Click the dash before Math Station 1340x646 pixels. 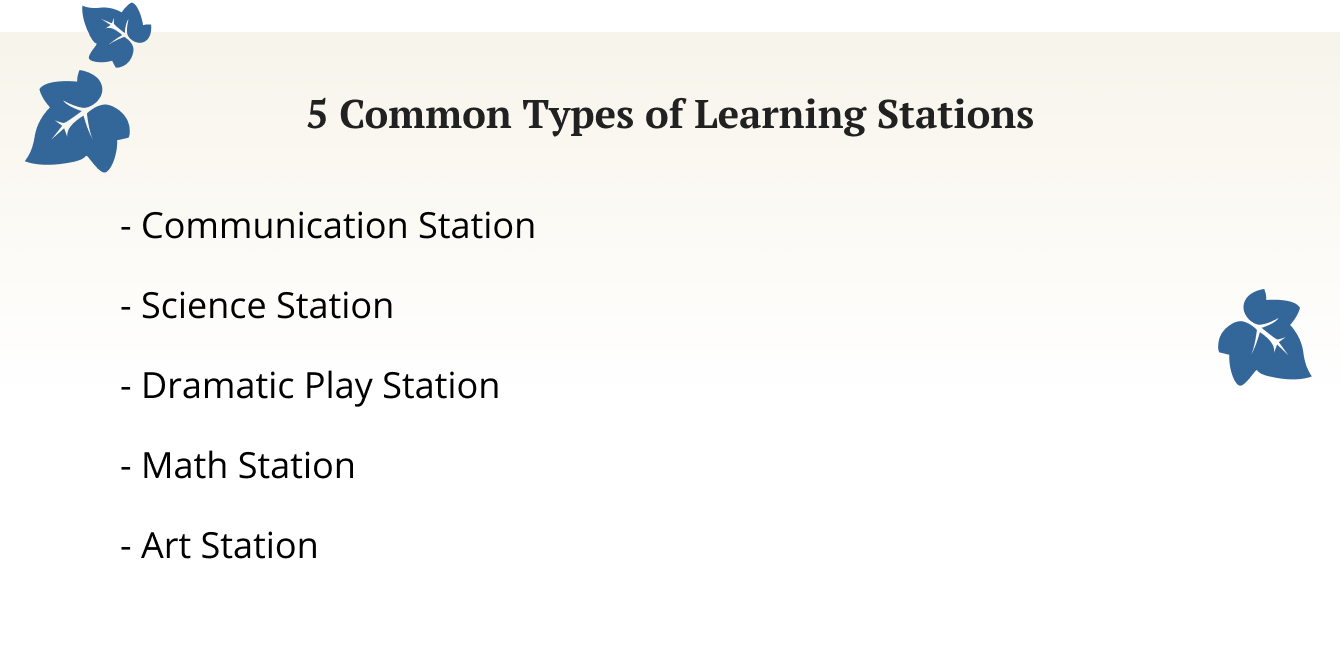pos(126,468)
